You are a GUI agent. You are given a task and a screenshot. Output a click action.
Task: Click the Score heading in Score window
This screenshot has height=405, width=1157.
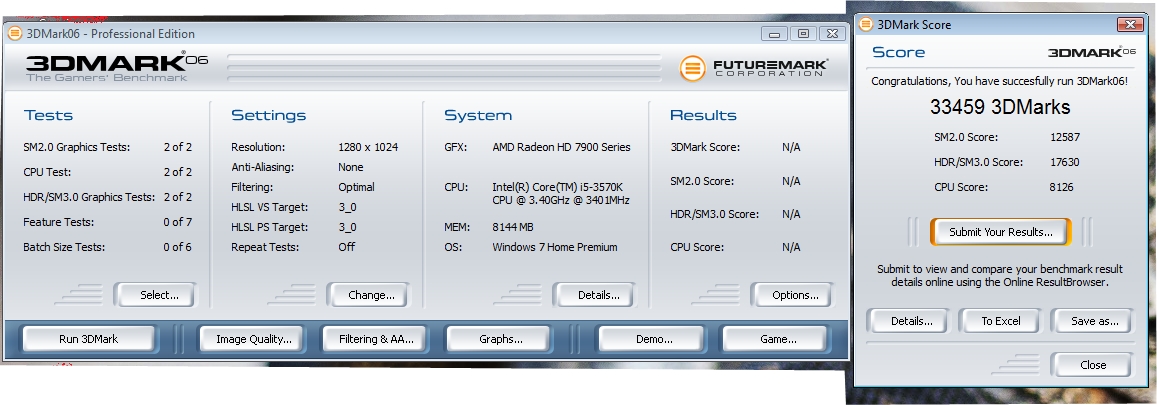pyautogui.click(x=898, y=52)
